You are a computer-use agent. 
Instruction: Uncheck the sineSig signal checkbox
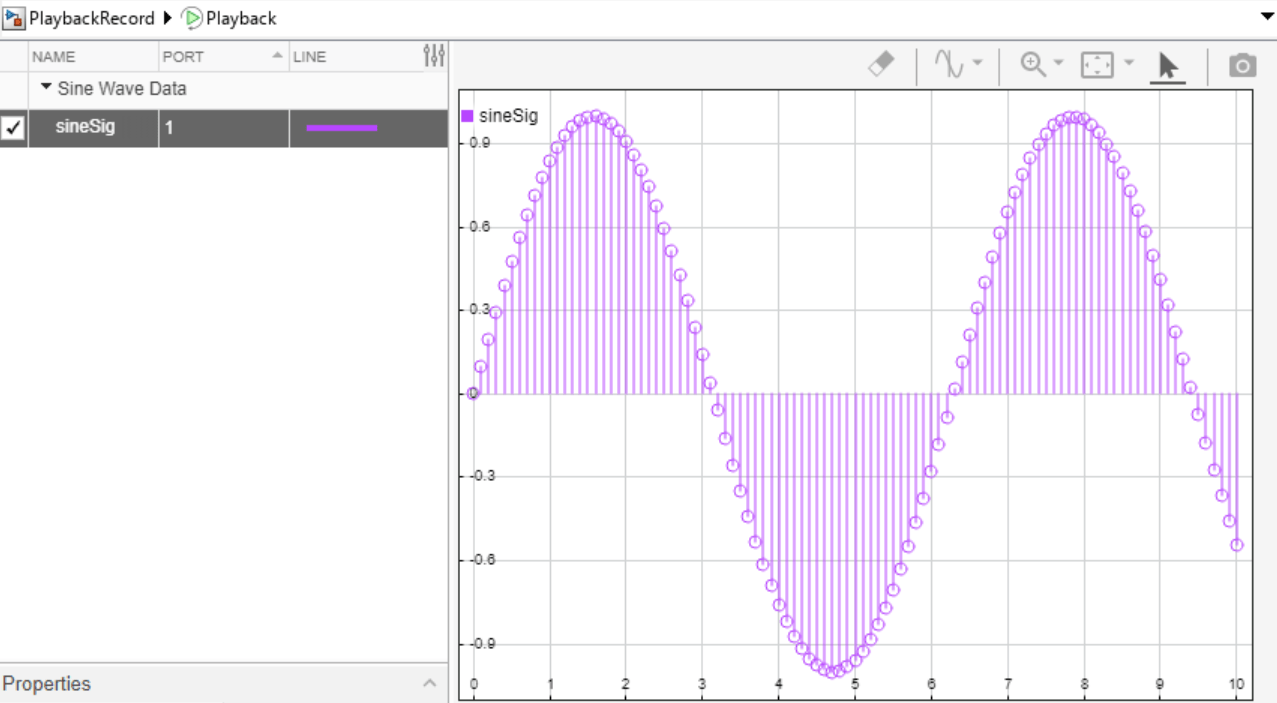point(14,127)
